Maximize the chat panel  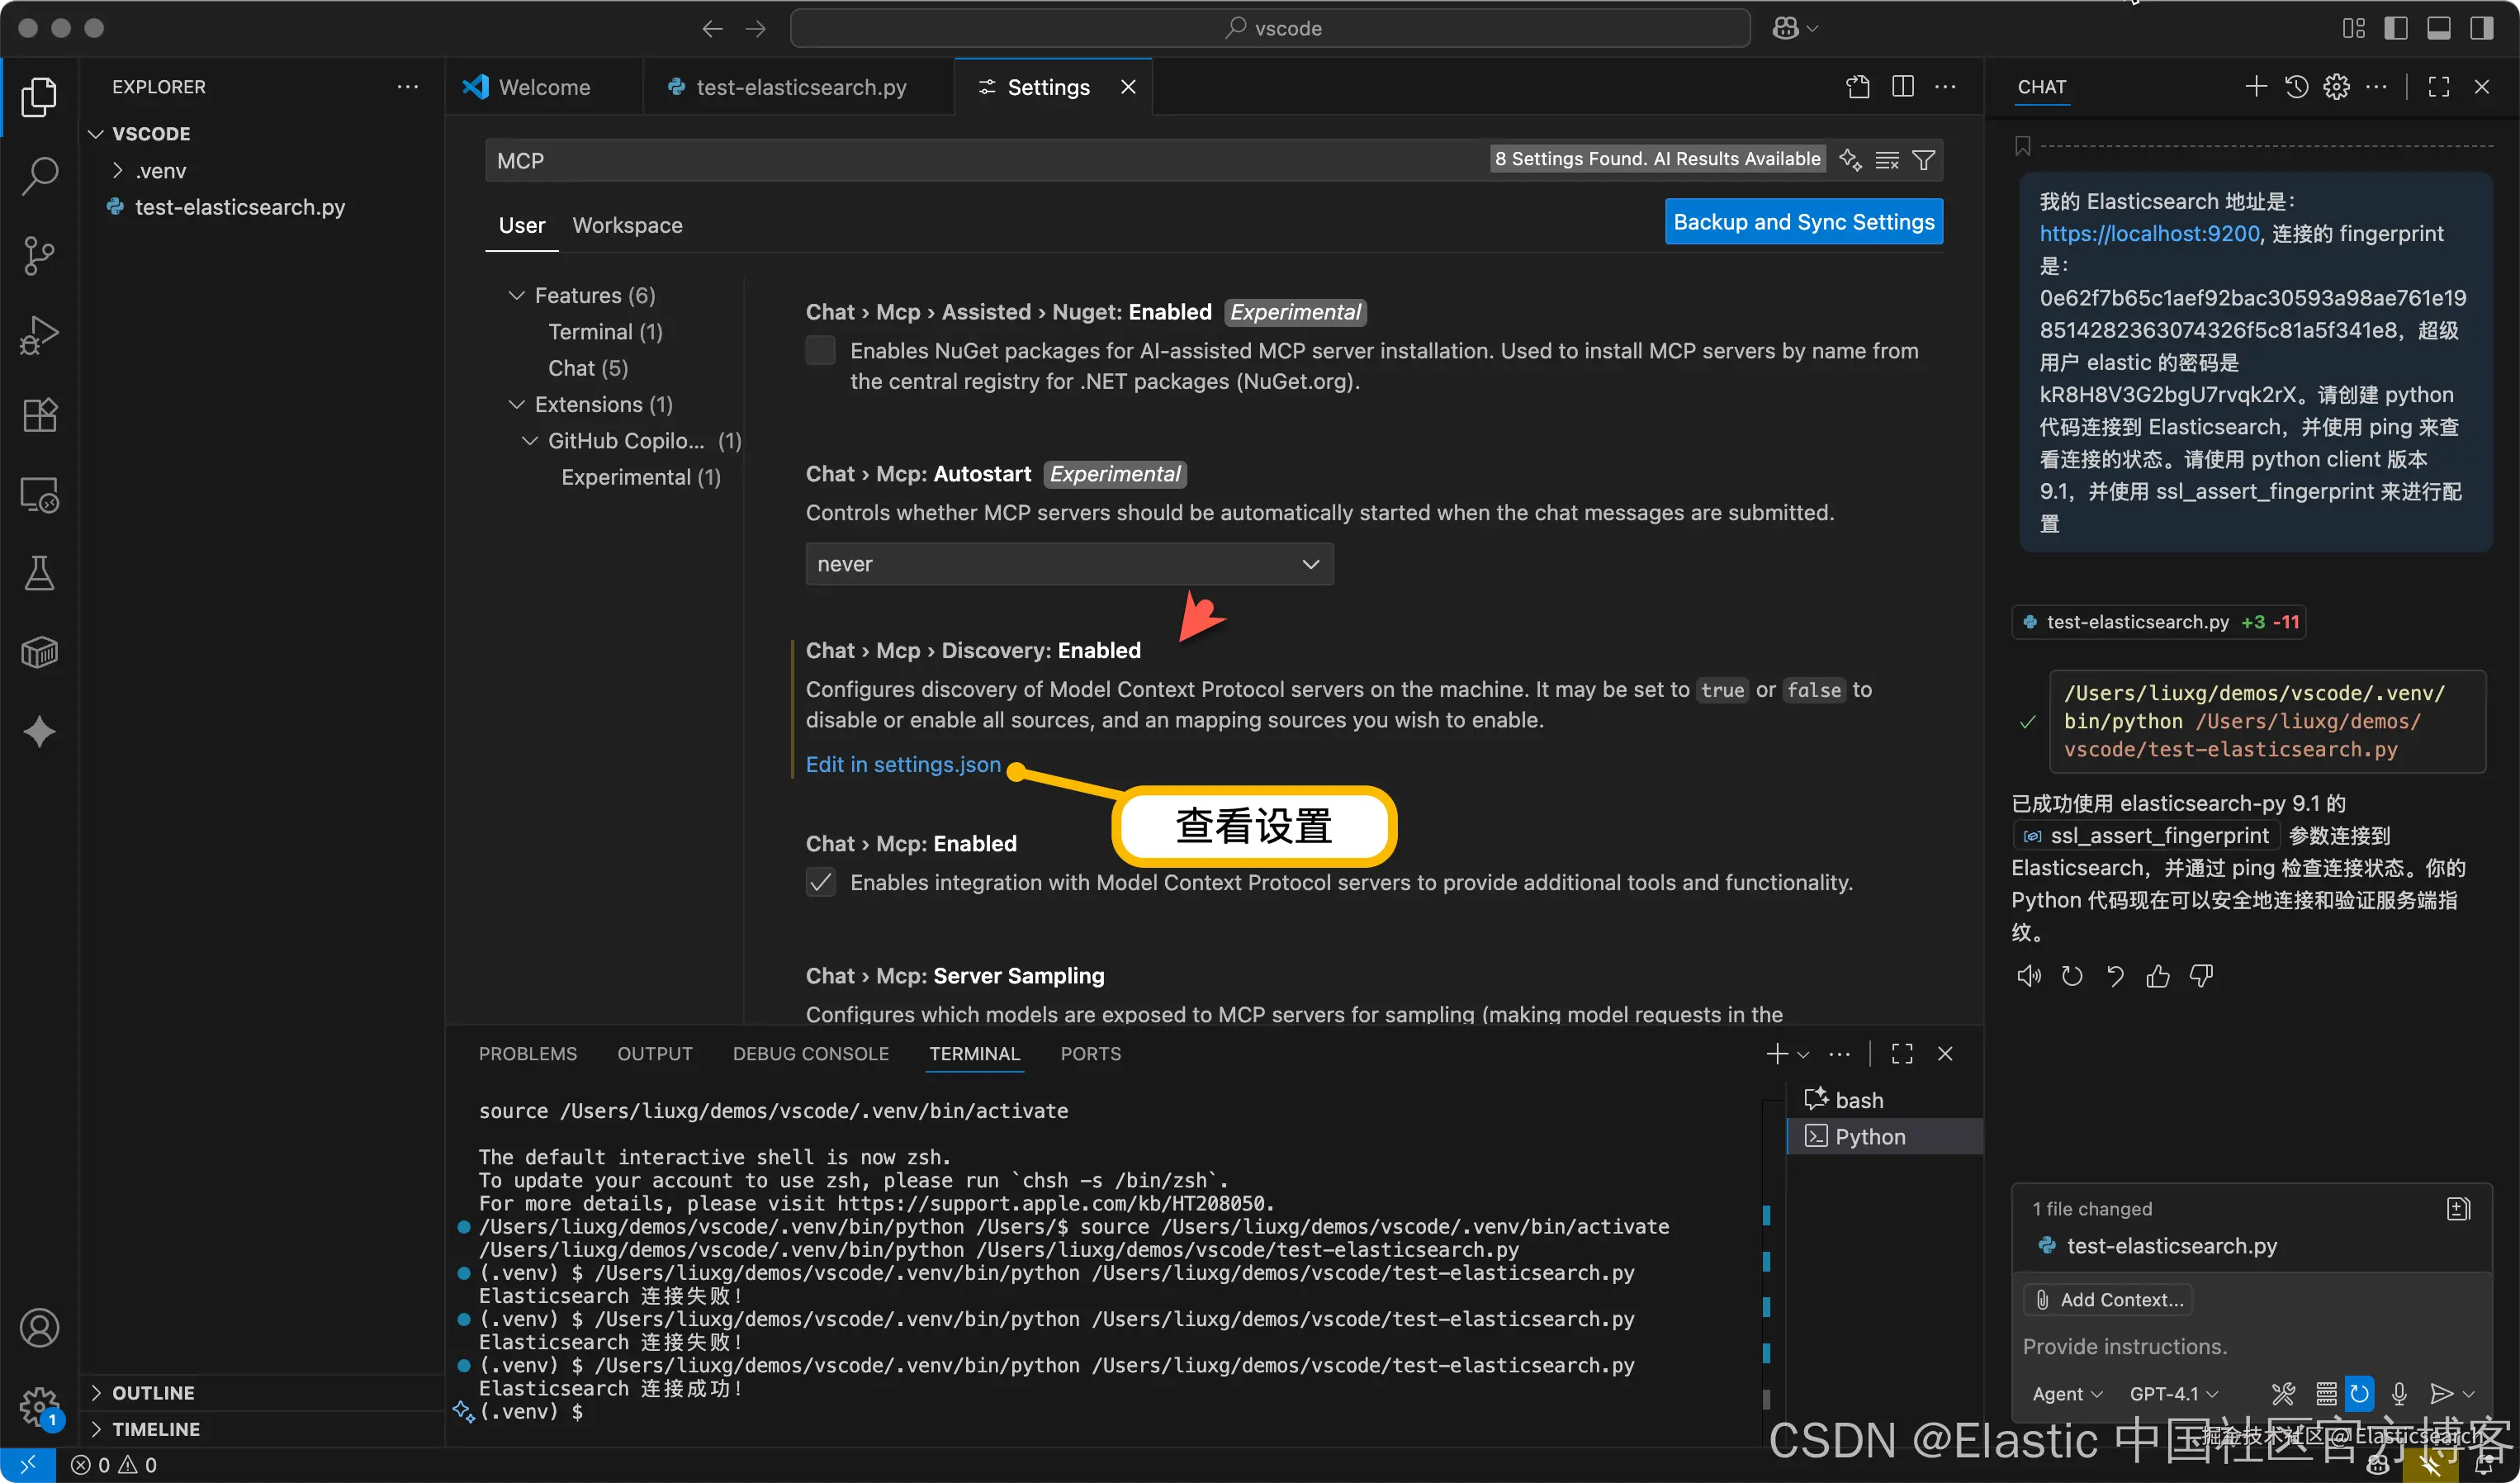[2439, 87]
